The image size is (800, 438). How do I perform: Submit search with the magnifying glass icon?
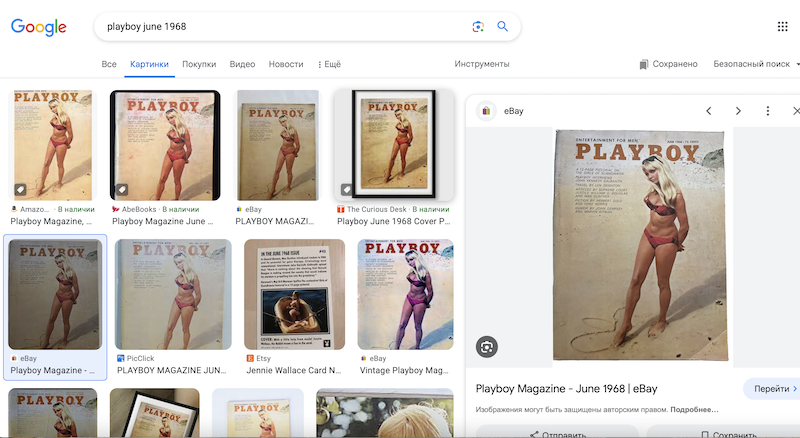503,27
